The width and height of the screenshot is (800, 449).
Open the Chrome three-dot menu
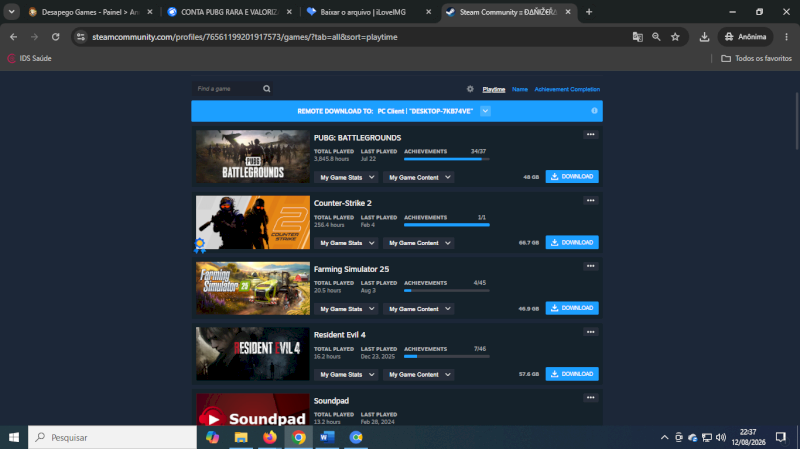[x=786, y=37]
